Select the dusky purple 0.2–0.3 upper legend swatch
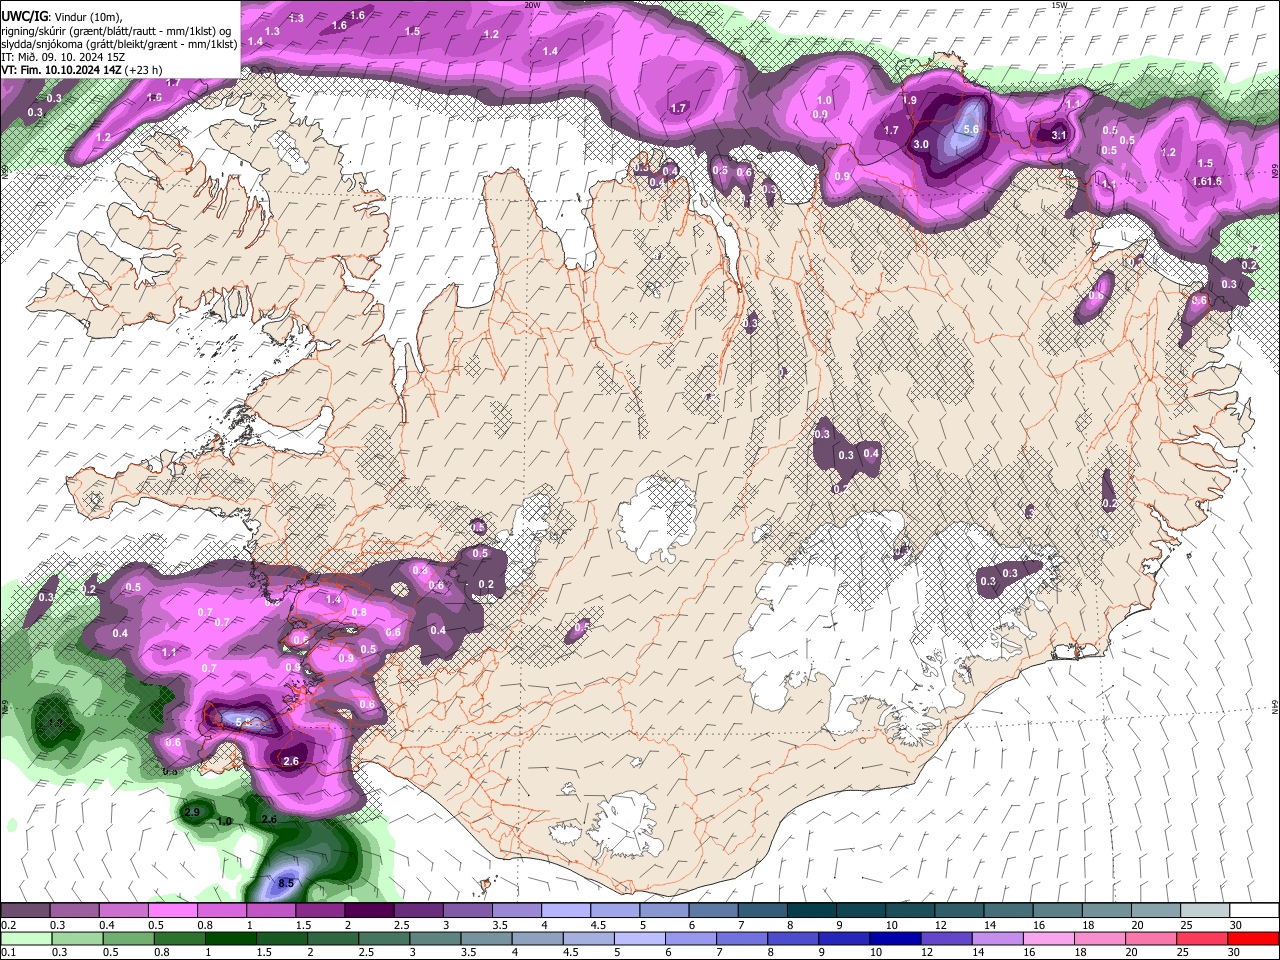Image resolution: width=1280 pixels, height=960 pixels. coord(25,911)
